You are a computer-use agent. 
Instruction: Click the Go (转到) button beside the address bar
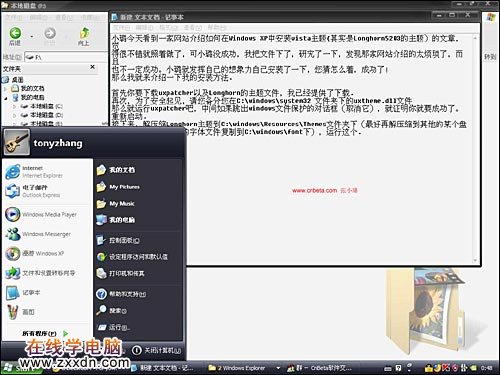tap(490, 57)
